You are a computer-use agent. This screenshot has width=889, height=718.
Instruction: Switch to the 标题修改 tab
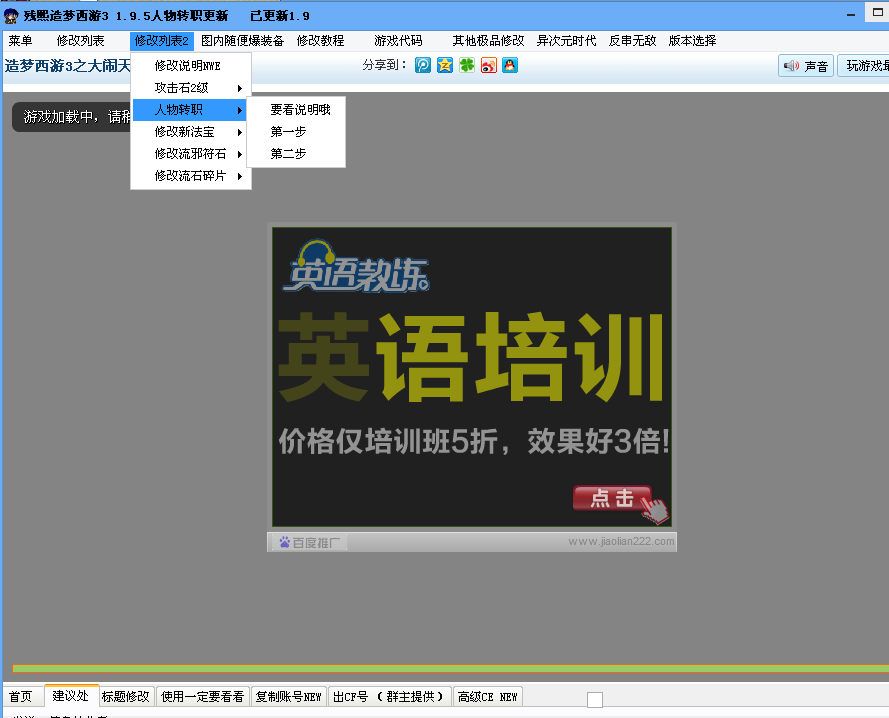coord(125,697)
